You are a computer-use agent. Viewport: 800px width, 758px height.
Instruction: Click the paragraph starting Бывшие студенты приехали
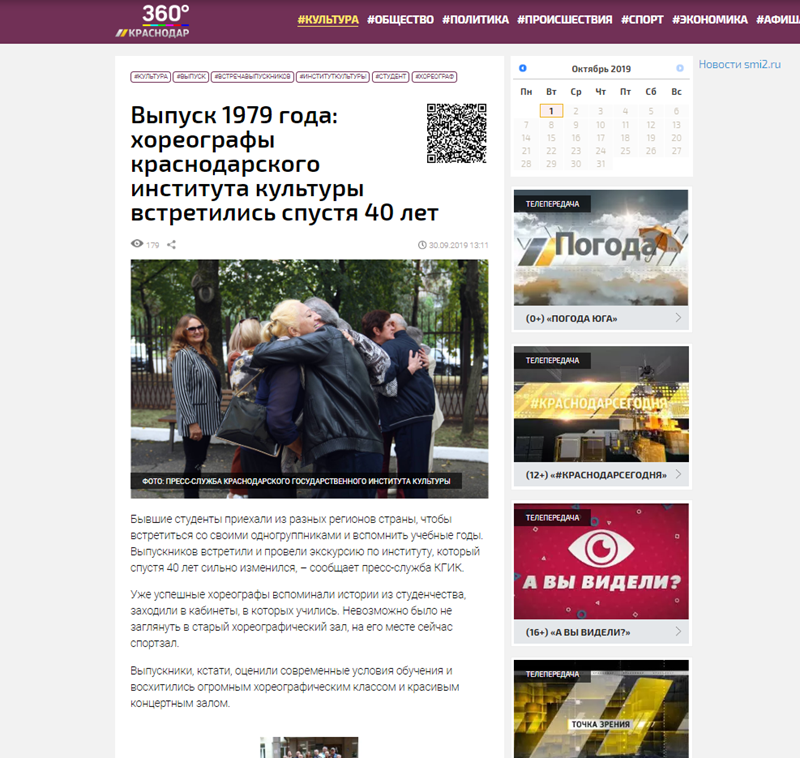[x=307, y=543]
